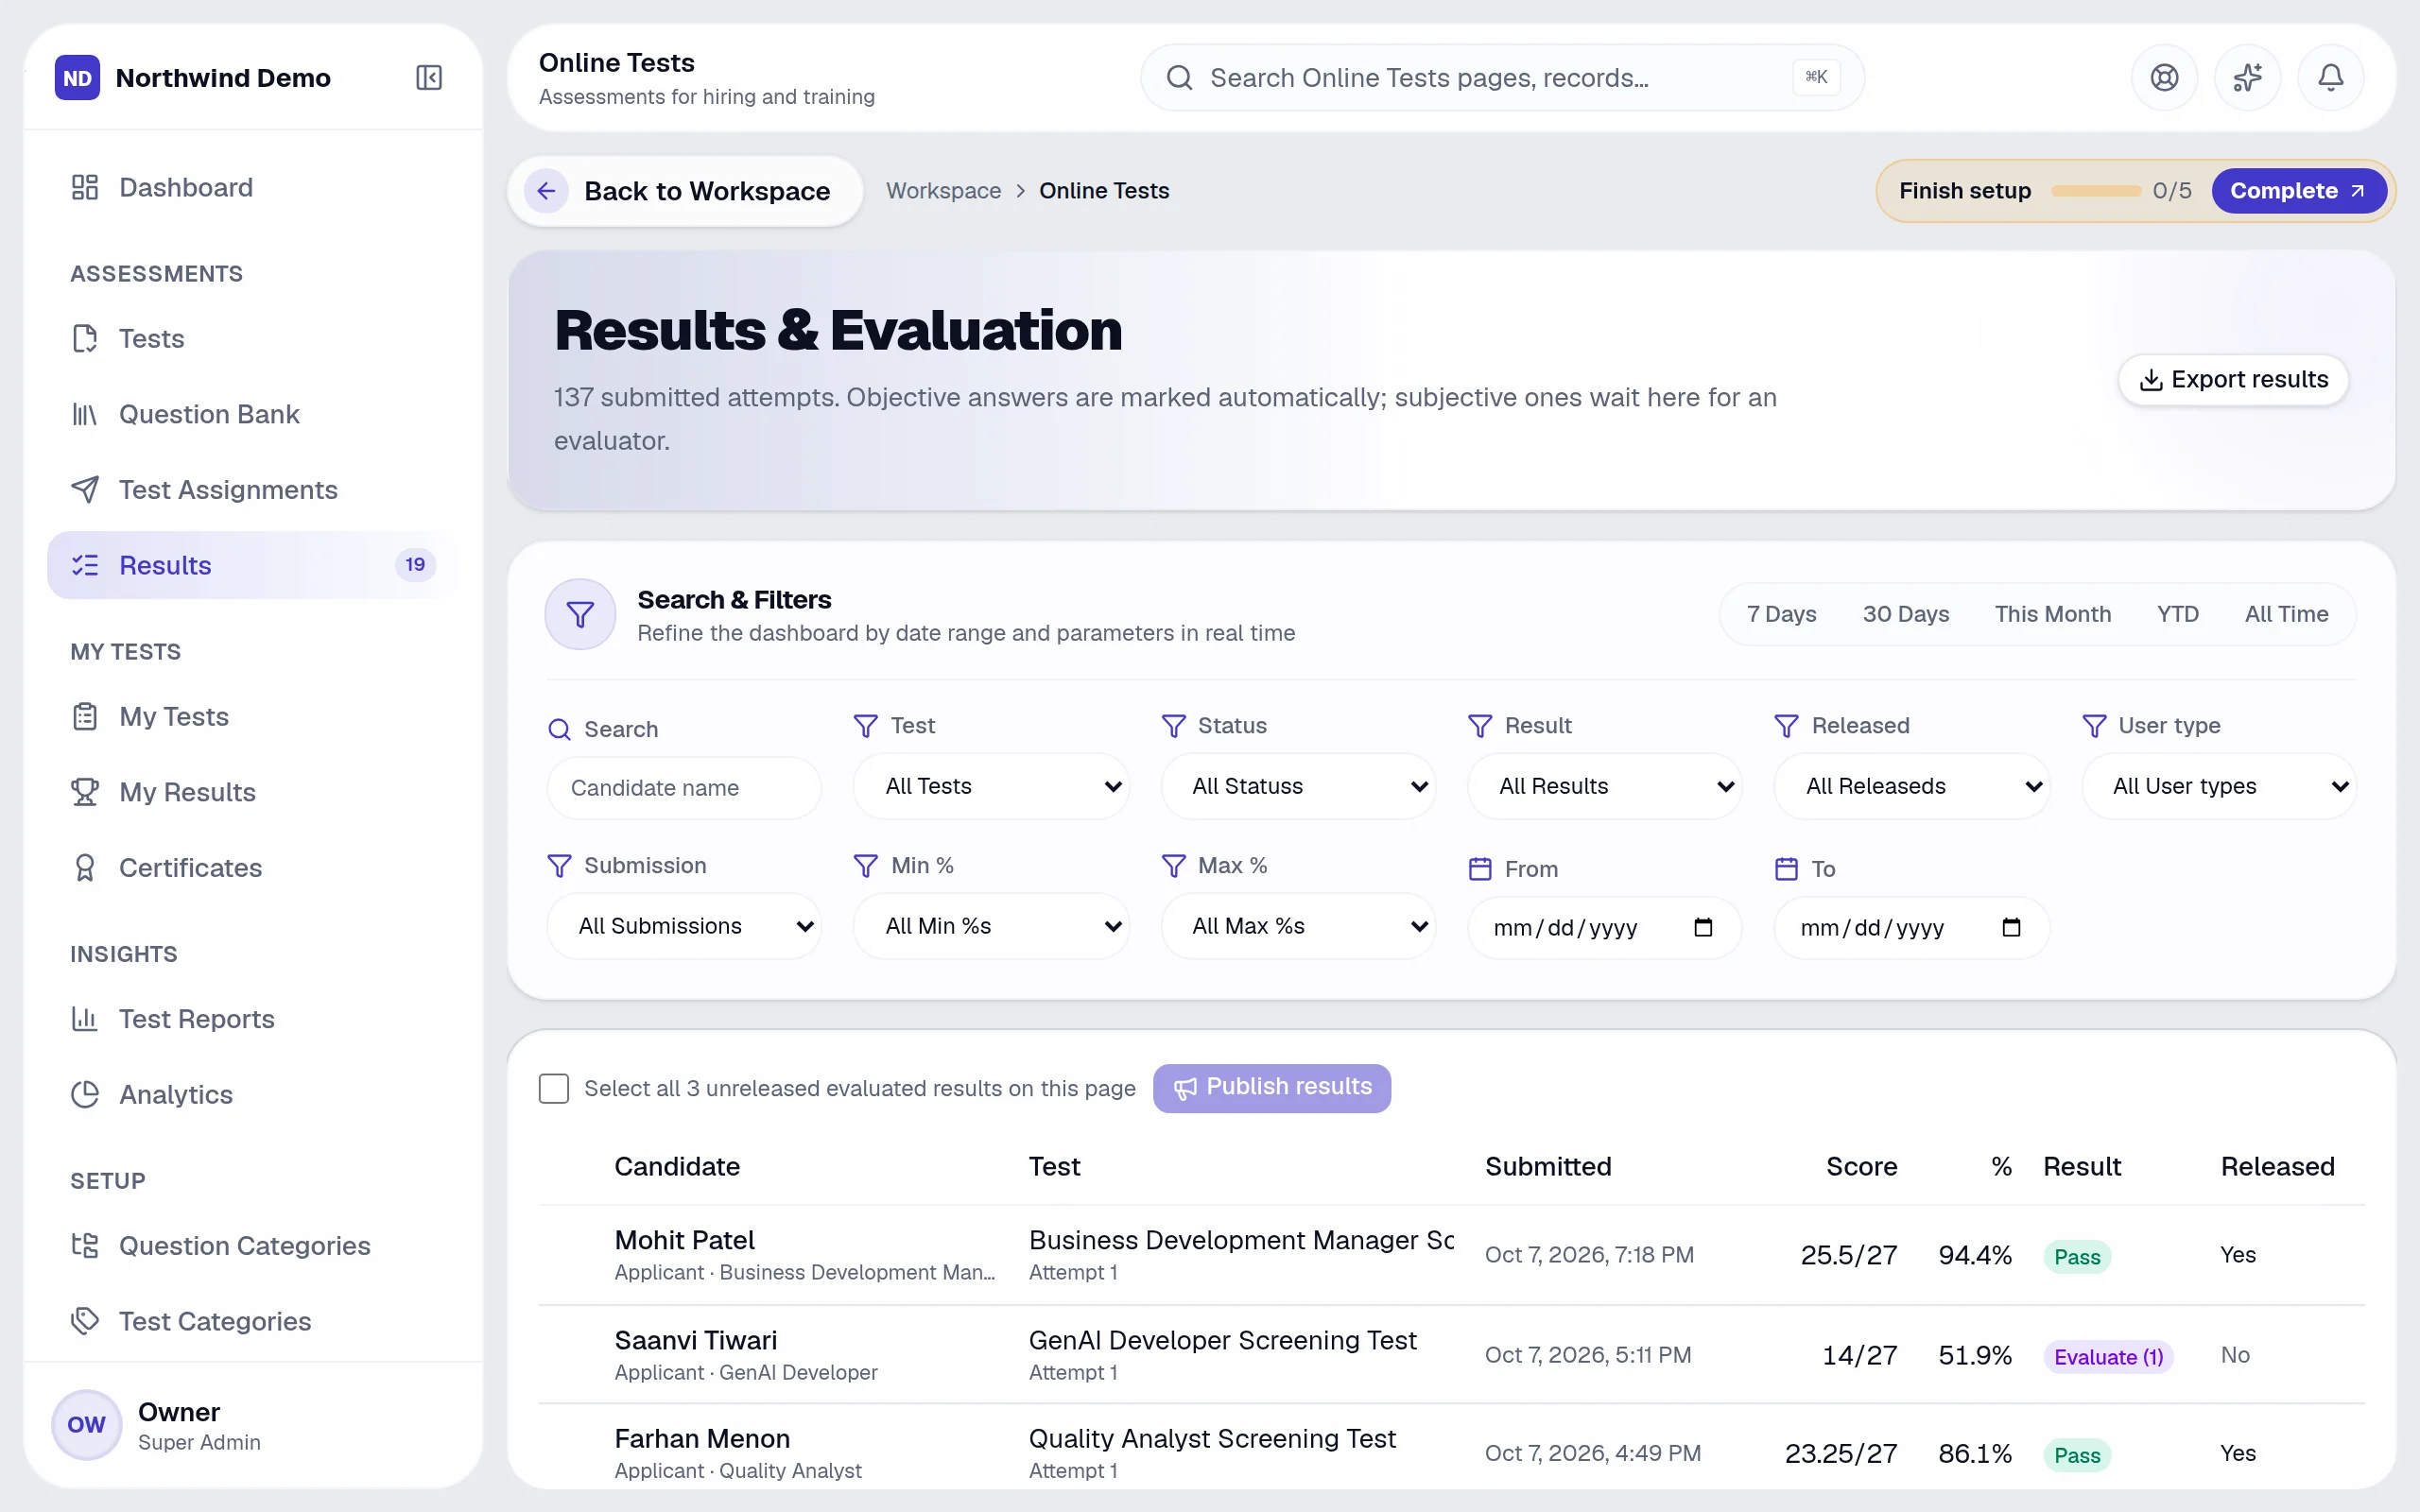Expand the All Statuss dropdown
This screenshot has height=1512, width=2420.
(1298, 786)
